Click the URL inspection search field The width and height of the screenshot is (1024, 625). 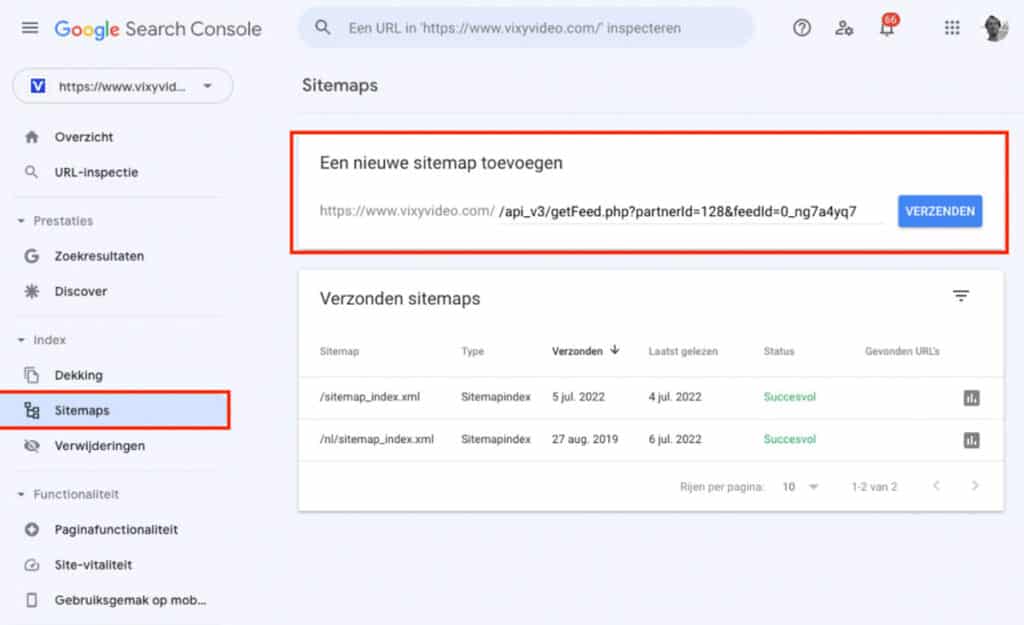526,28
